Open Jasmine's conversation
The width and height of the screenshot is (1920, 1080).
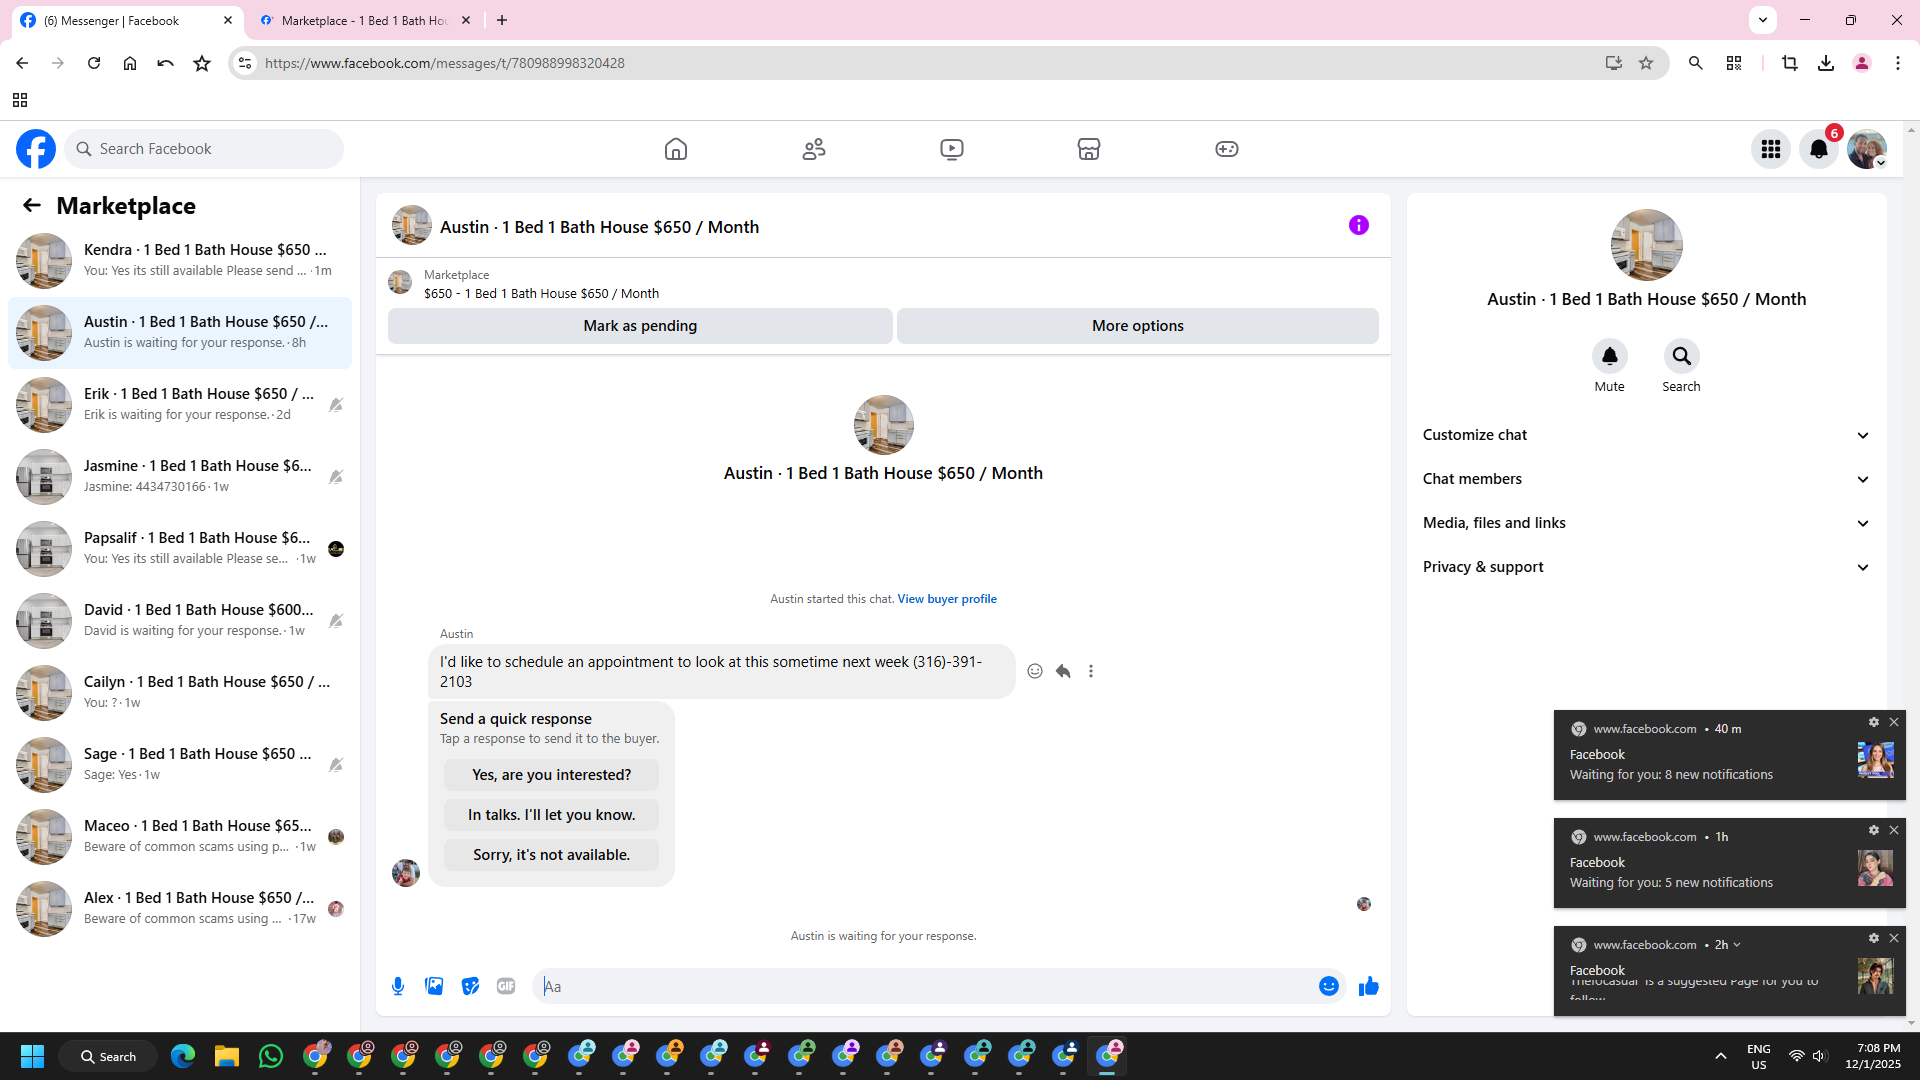pyautogui.click(x=180, y=476)
